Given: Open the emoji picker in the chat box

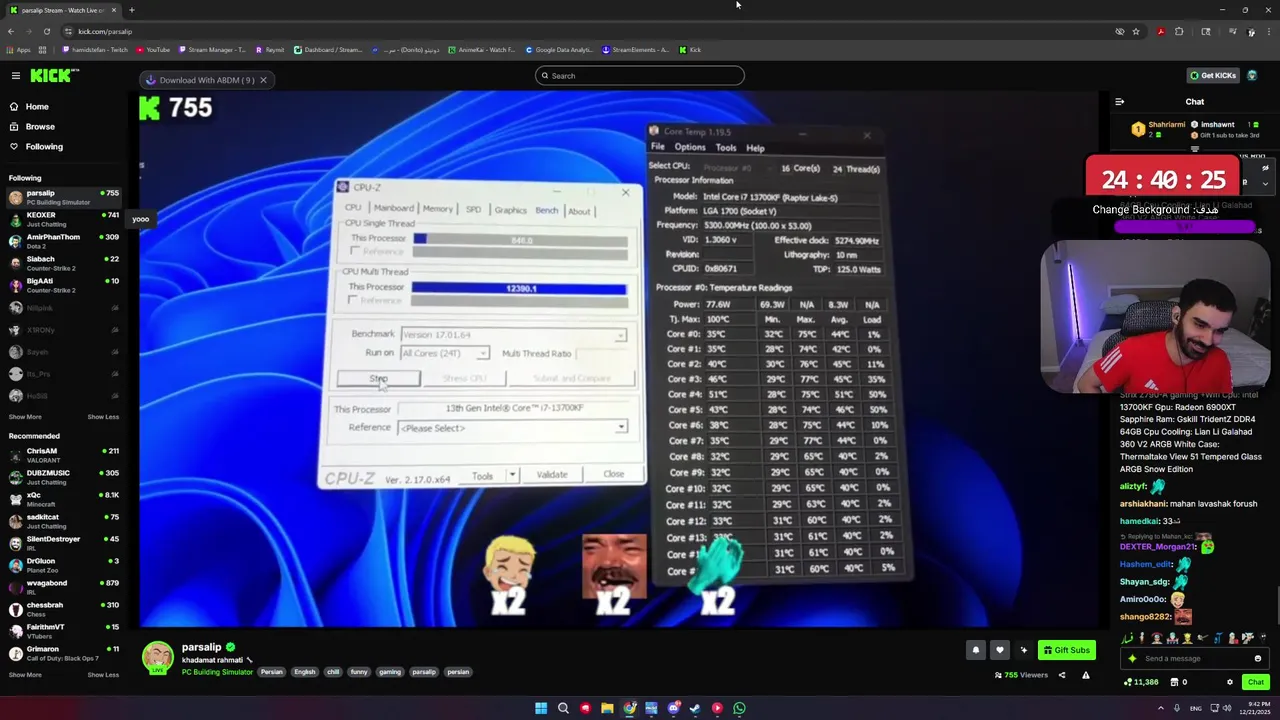Looking at the screenshot, I should (1258, 658).
